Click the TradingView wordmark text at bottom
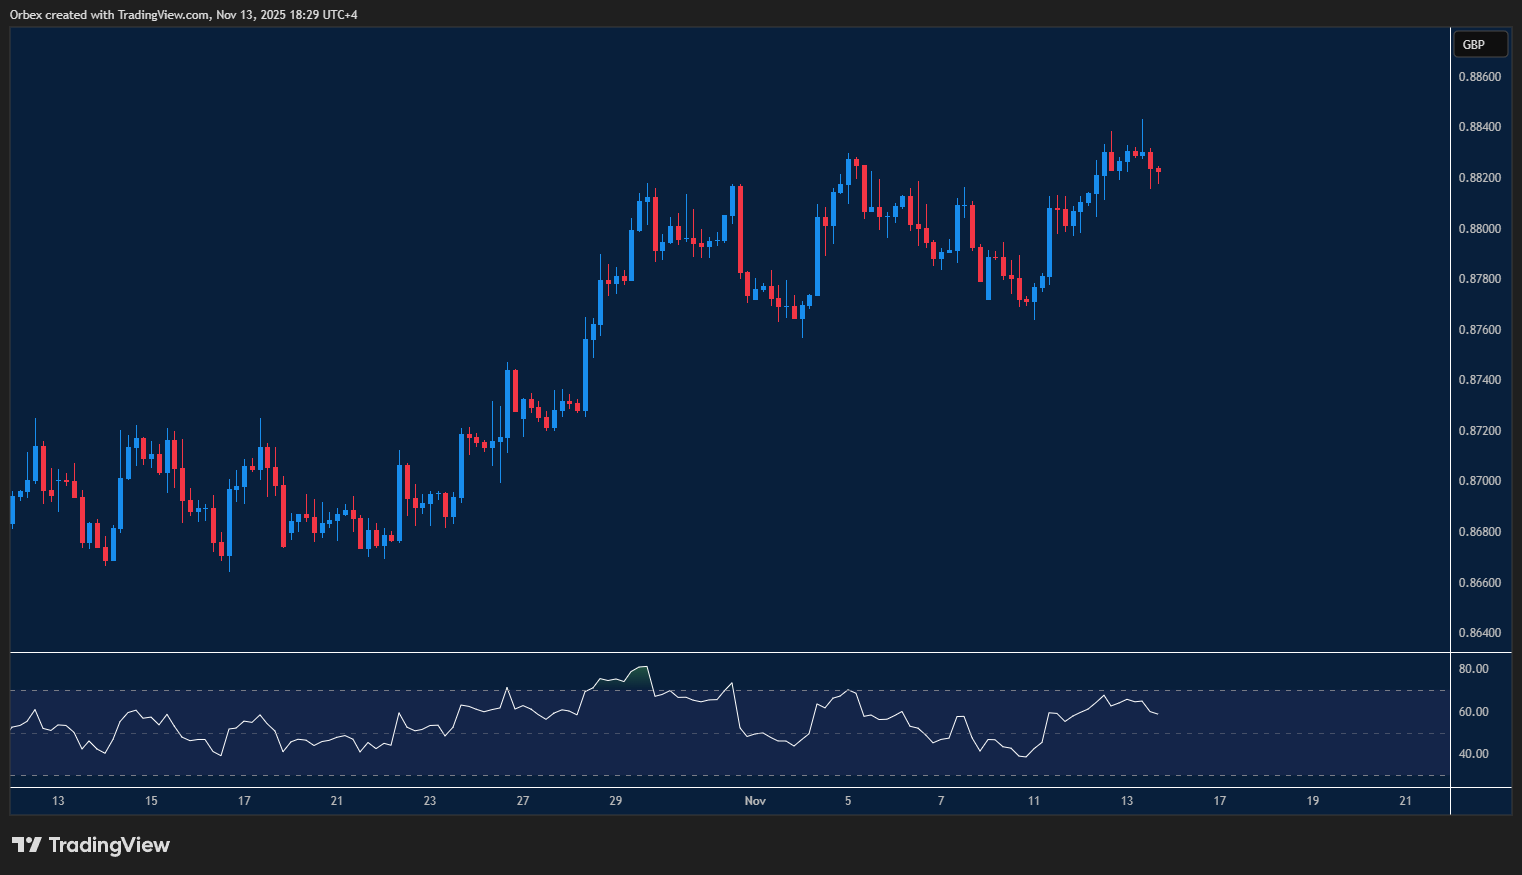Image resolution: width=1522 pixels, height=875 pixels. point(109,845)
